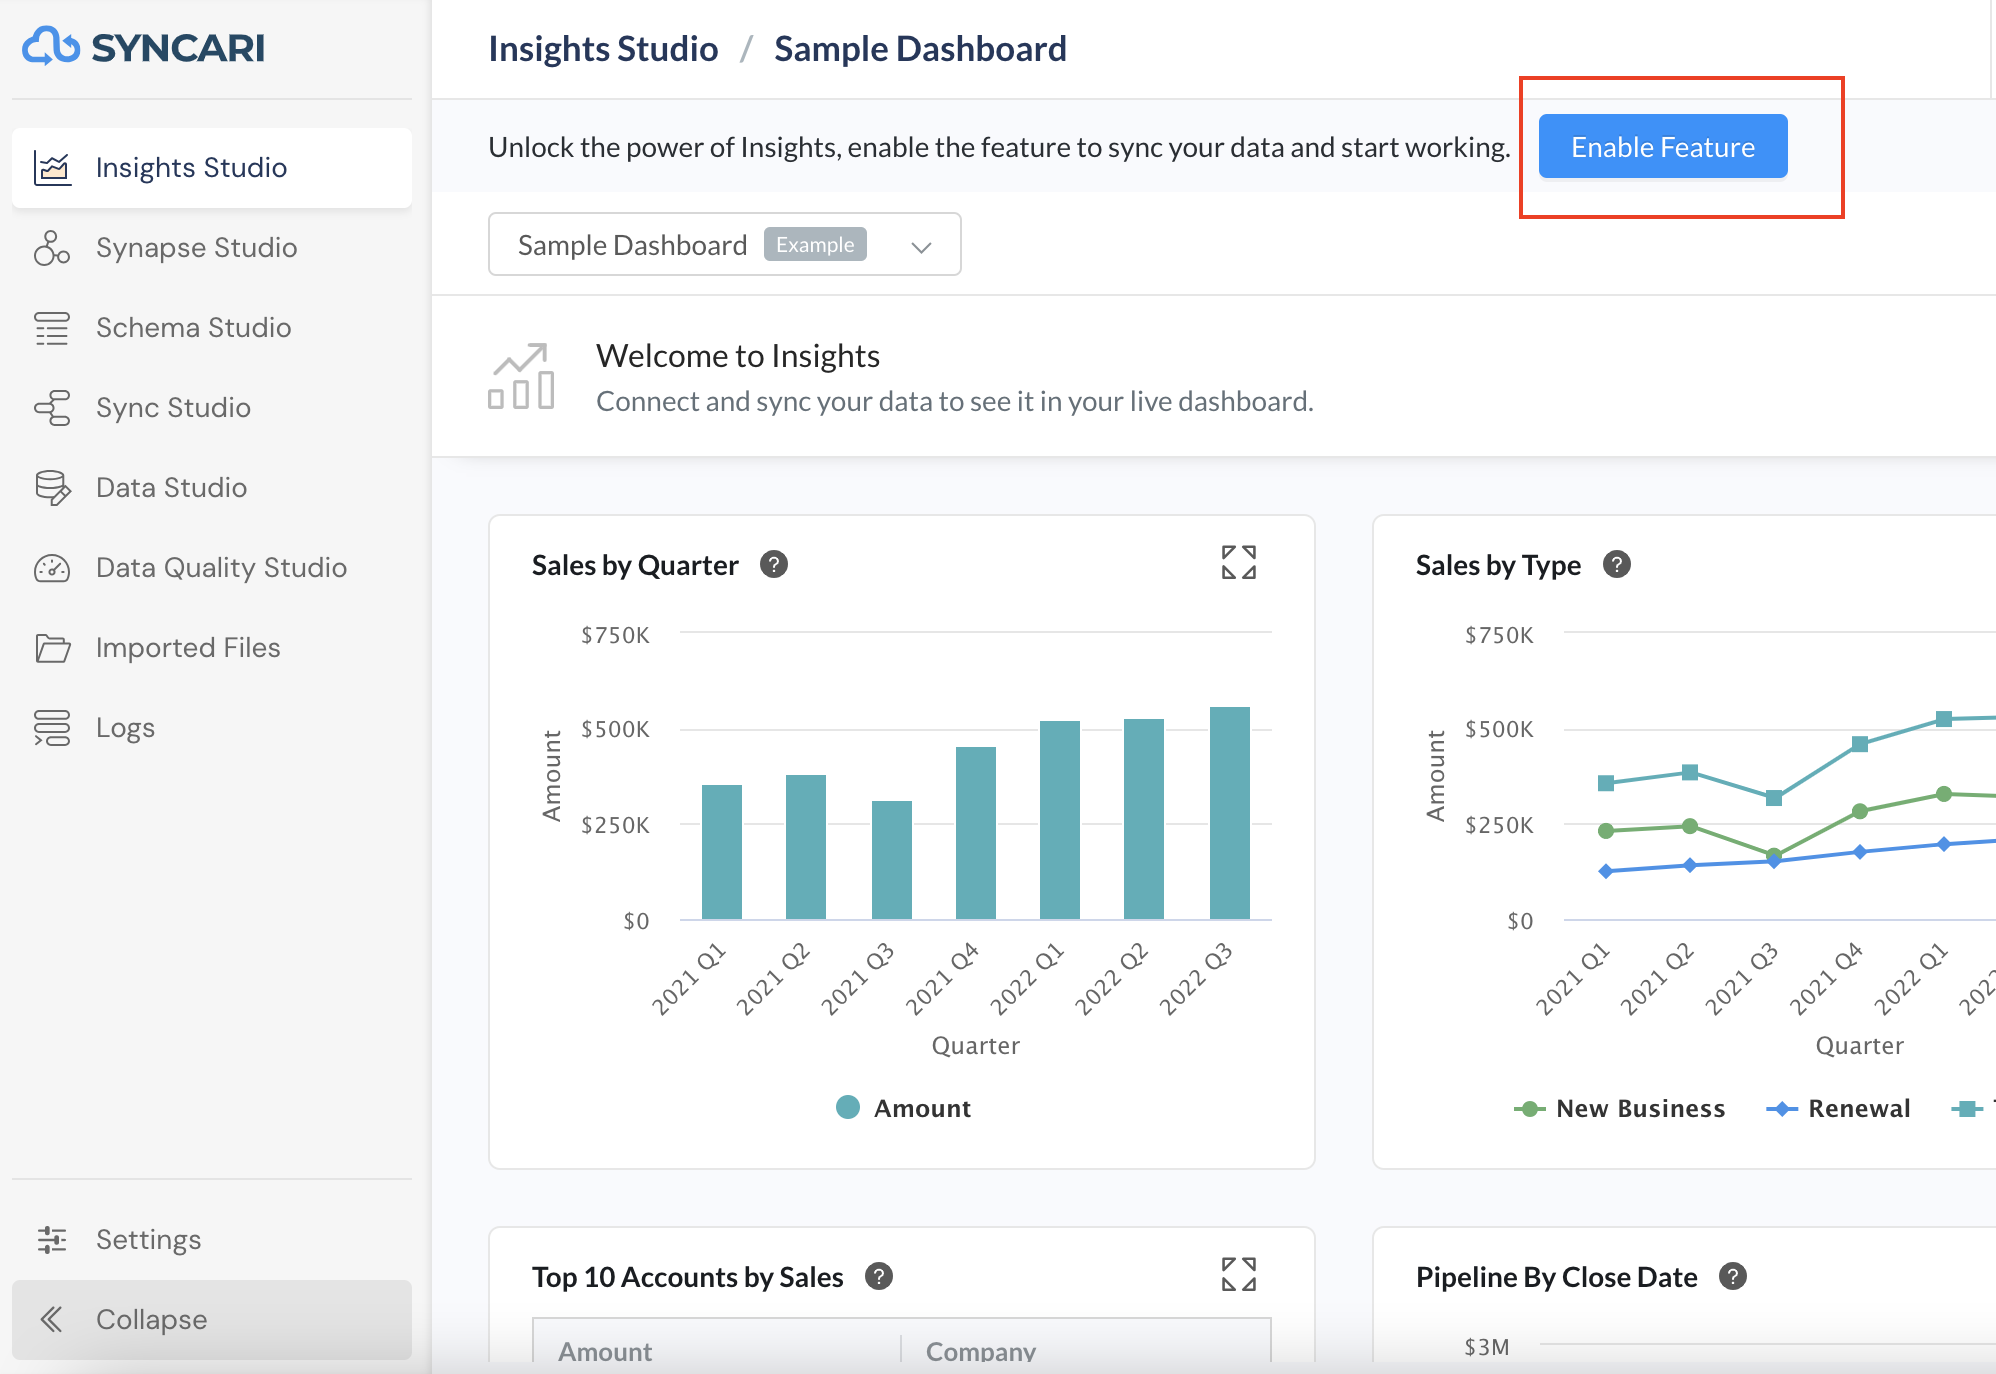Click the Imported Files folder icon
Viewport: 1996px width, 1374px height.
tap(52, 647)
